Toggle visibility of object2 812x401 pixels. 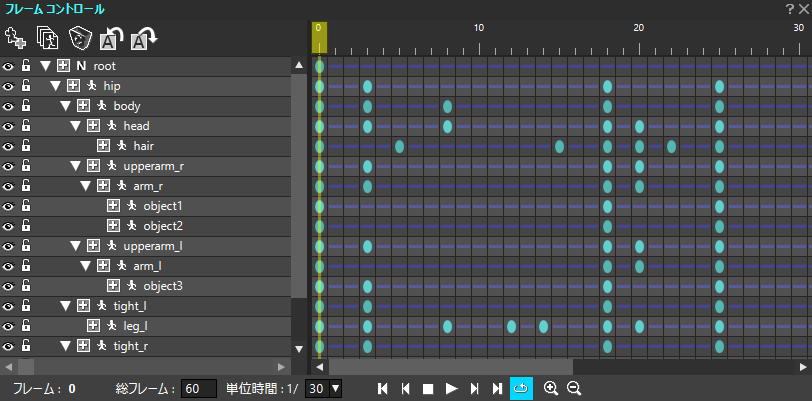(8, 226)
